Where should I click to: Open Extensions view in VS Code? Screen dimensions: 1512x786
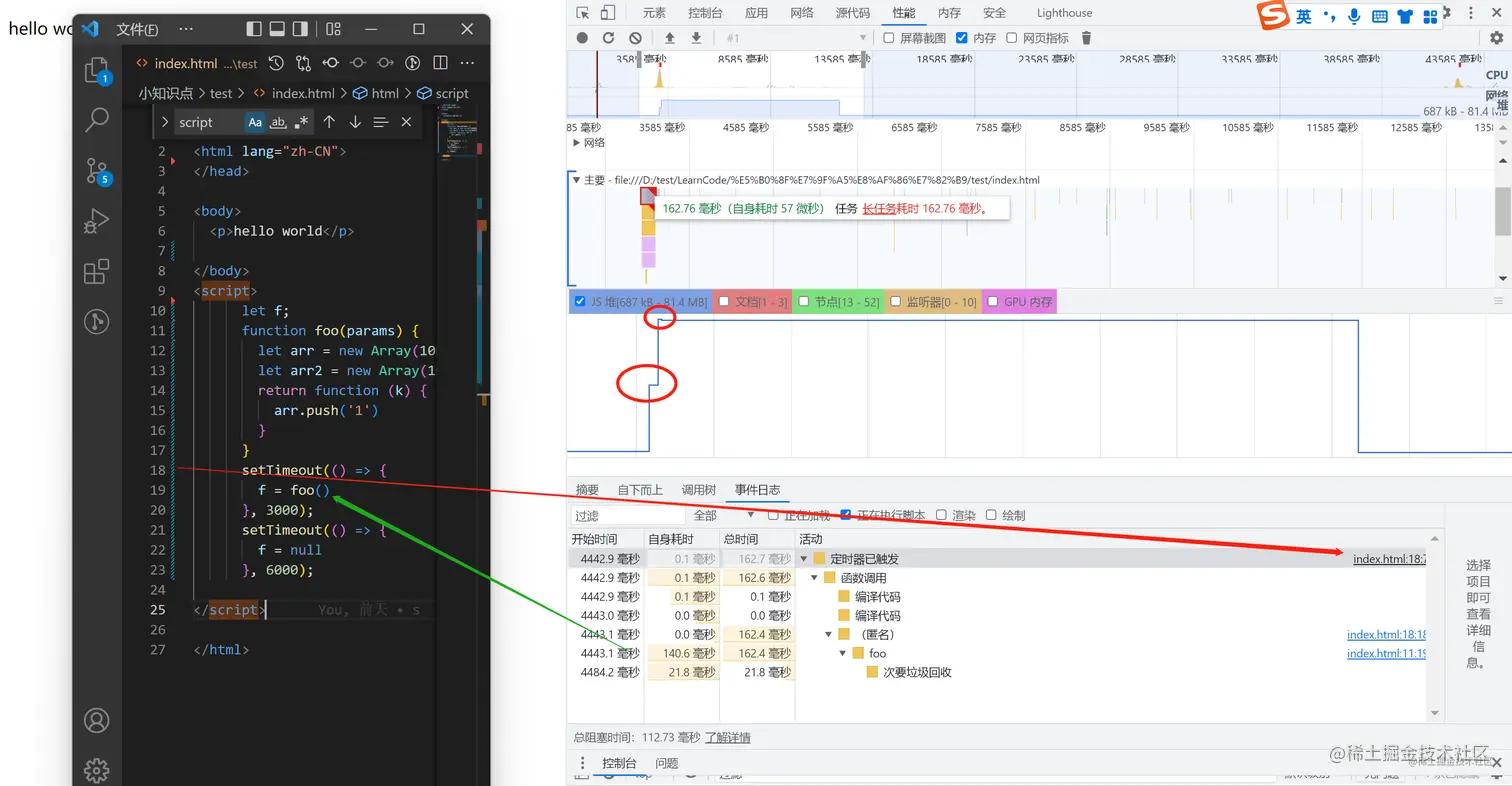97,272
